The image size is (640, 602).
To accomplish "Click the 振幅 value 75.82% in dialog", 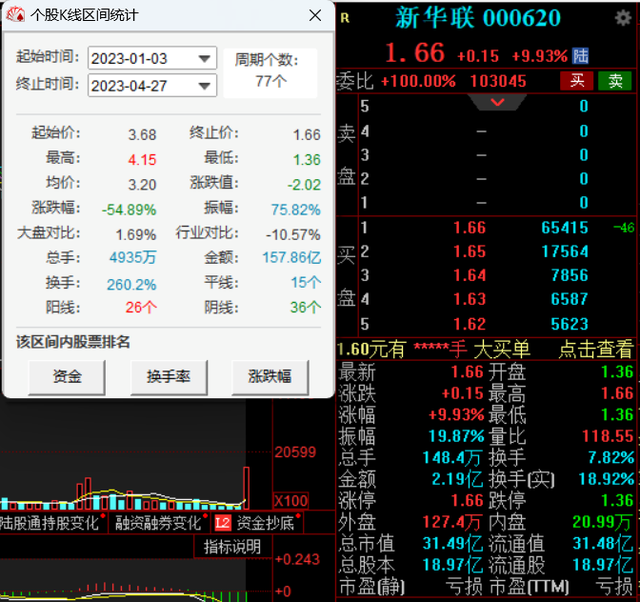I will click(x=296, y=210).
